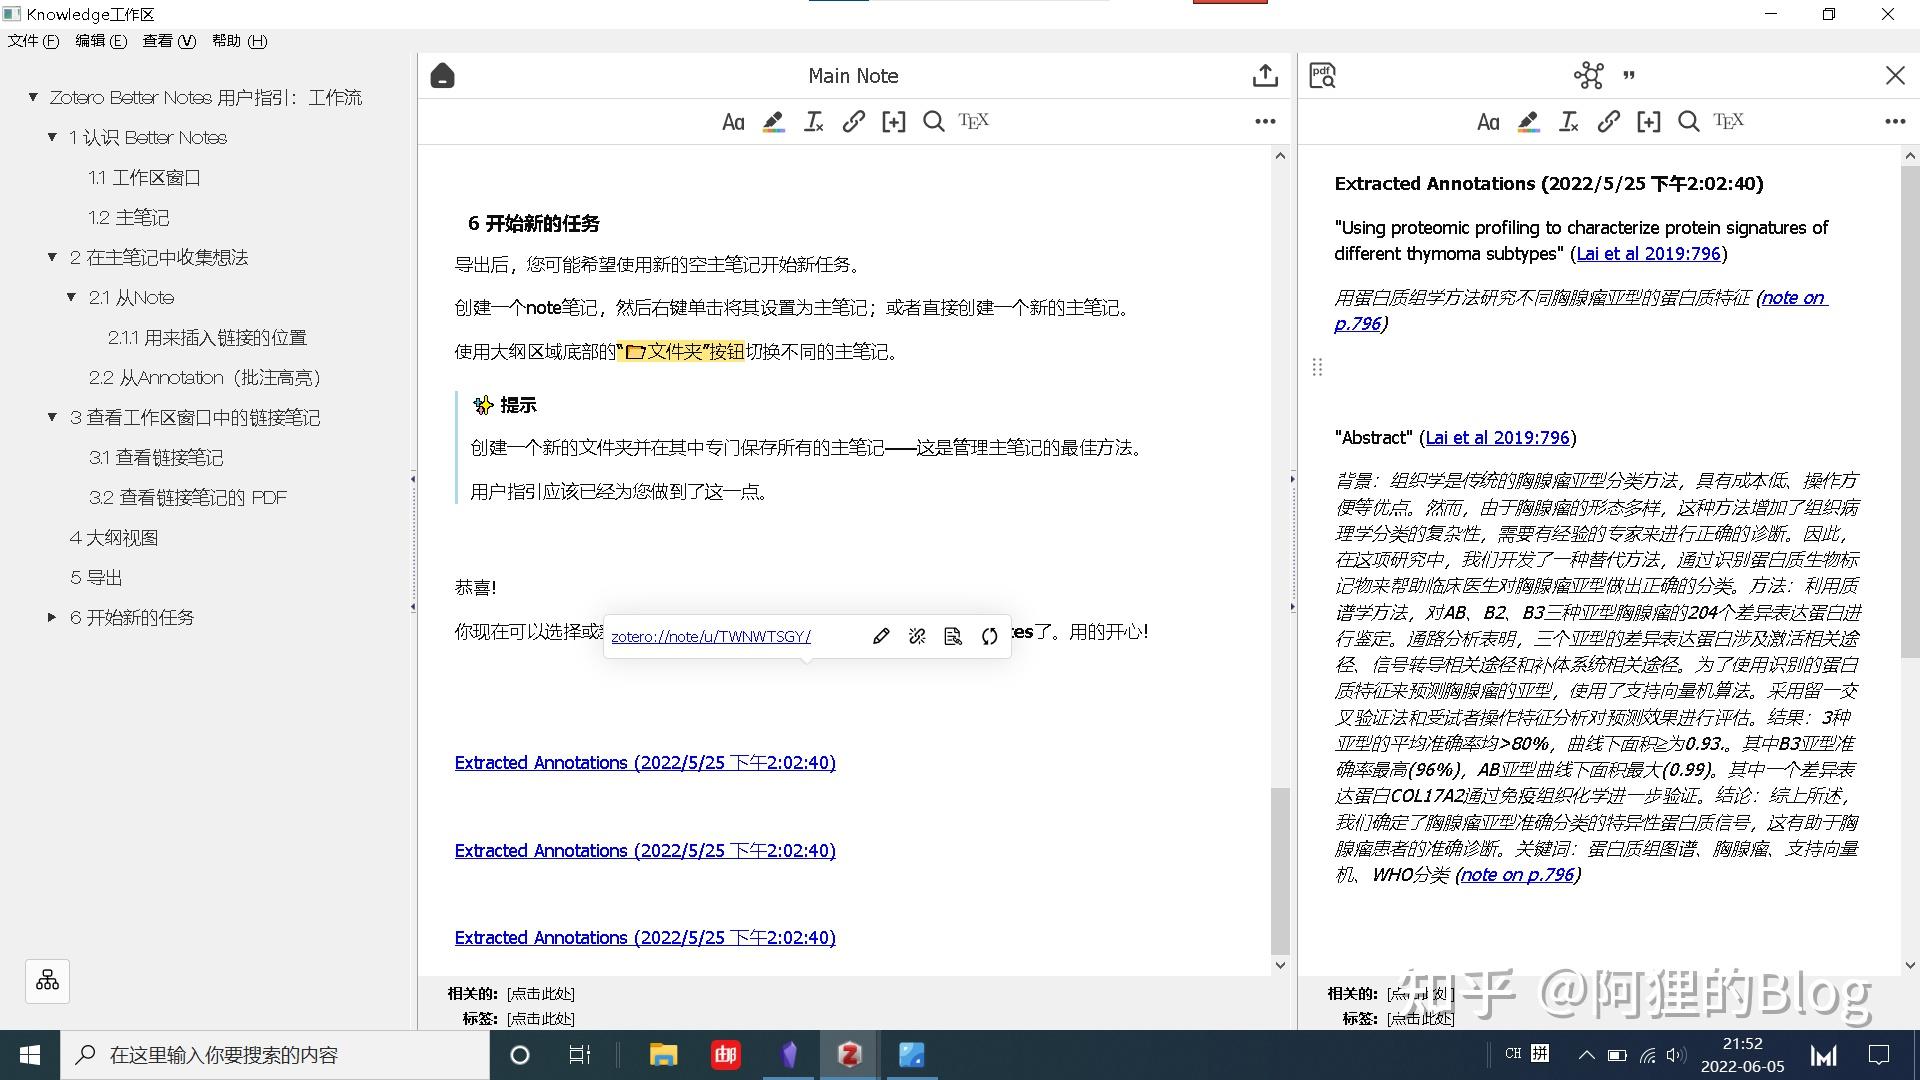Open font settings with the Aa icon

point(733,121)
